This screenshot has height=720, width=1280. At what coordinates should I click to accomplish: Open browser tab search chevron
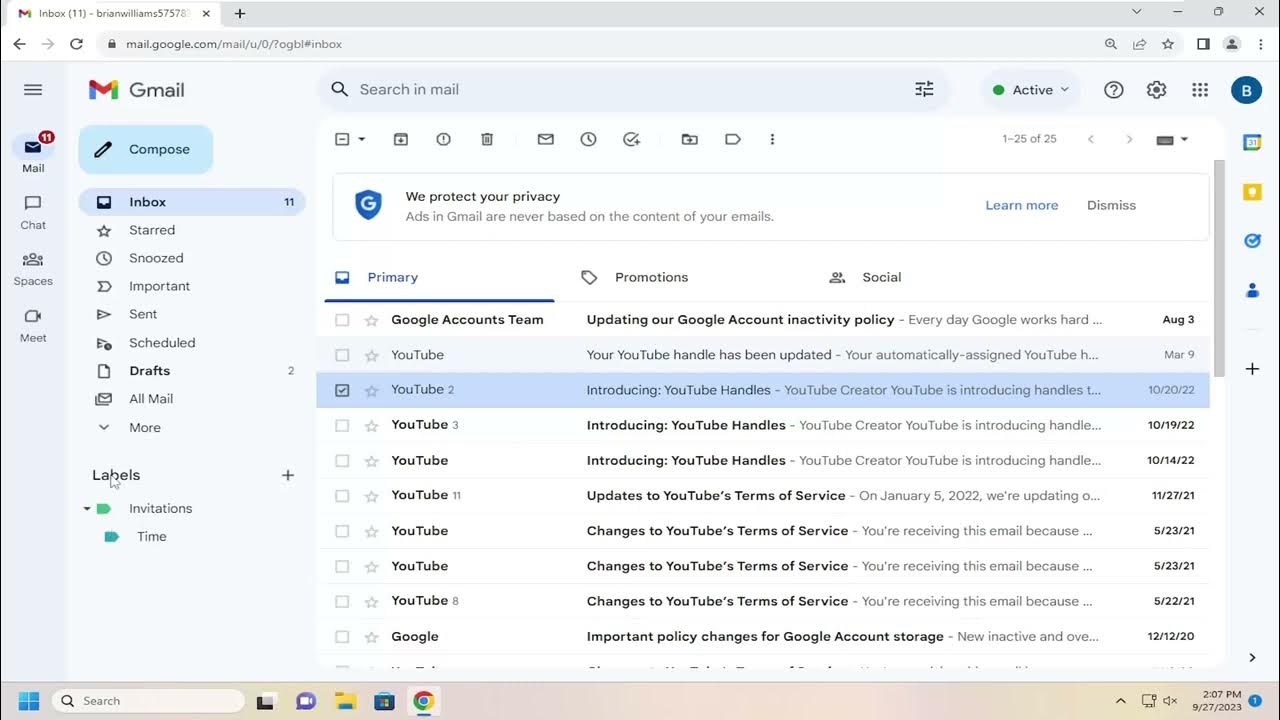tap(1137, 12)
